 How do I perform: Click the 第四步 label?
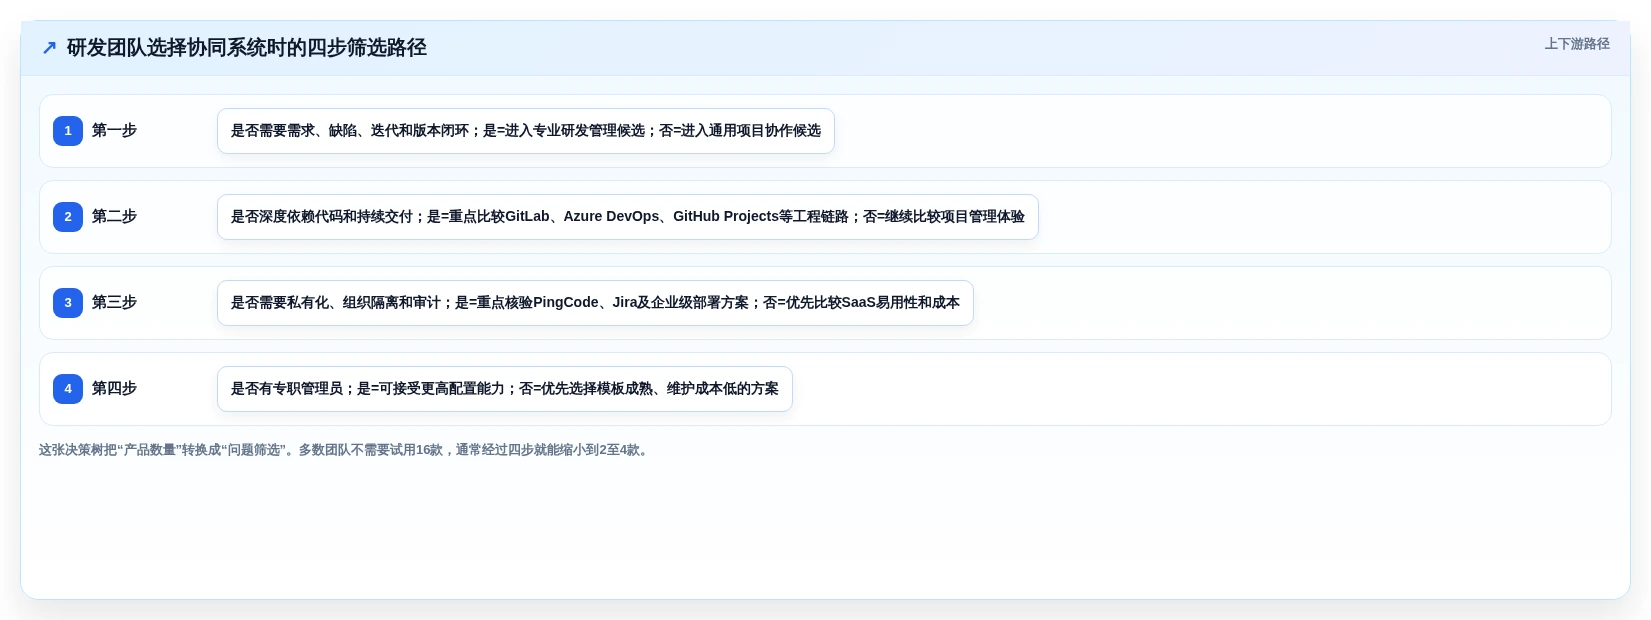[114, 389]
